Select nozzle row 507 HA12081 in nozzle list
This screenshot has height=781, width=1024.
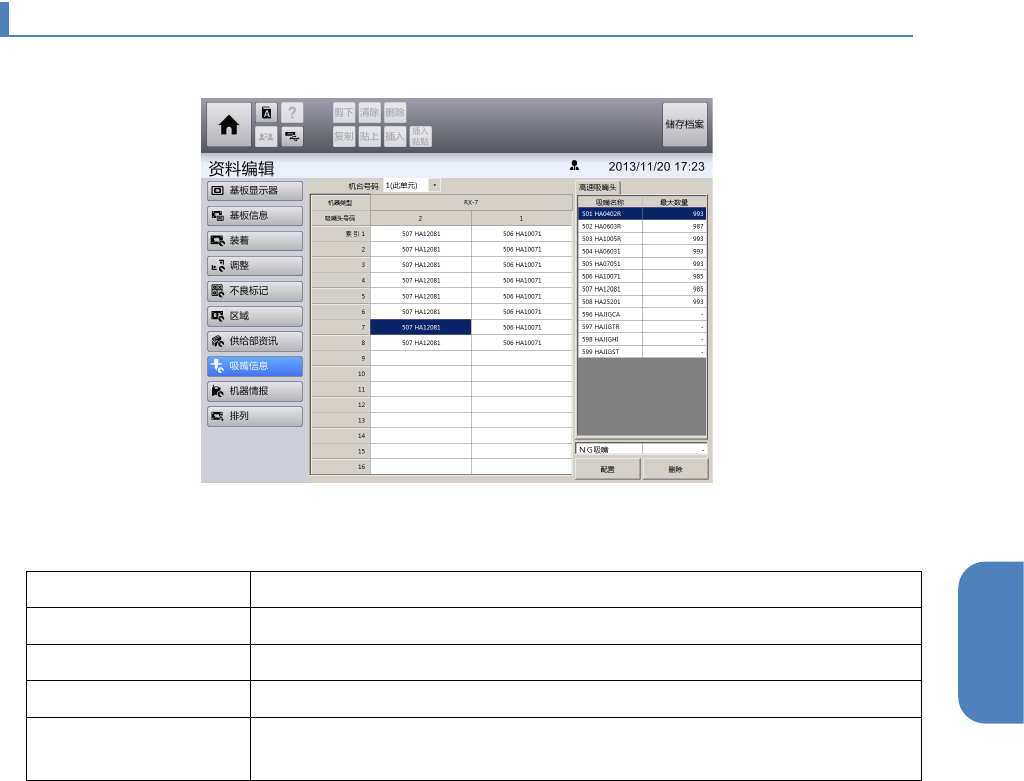click(641, 289)
